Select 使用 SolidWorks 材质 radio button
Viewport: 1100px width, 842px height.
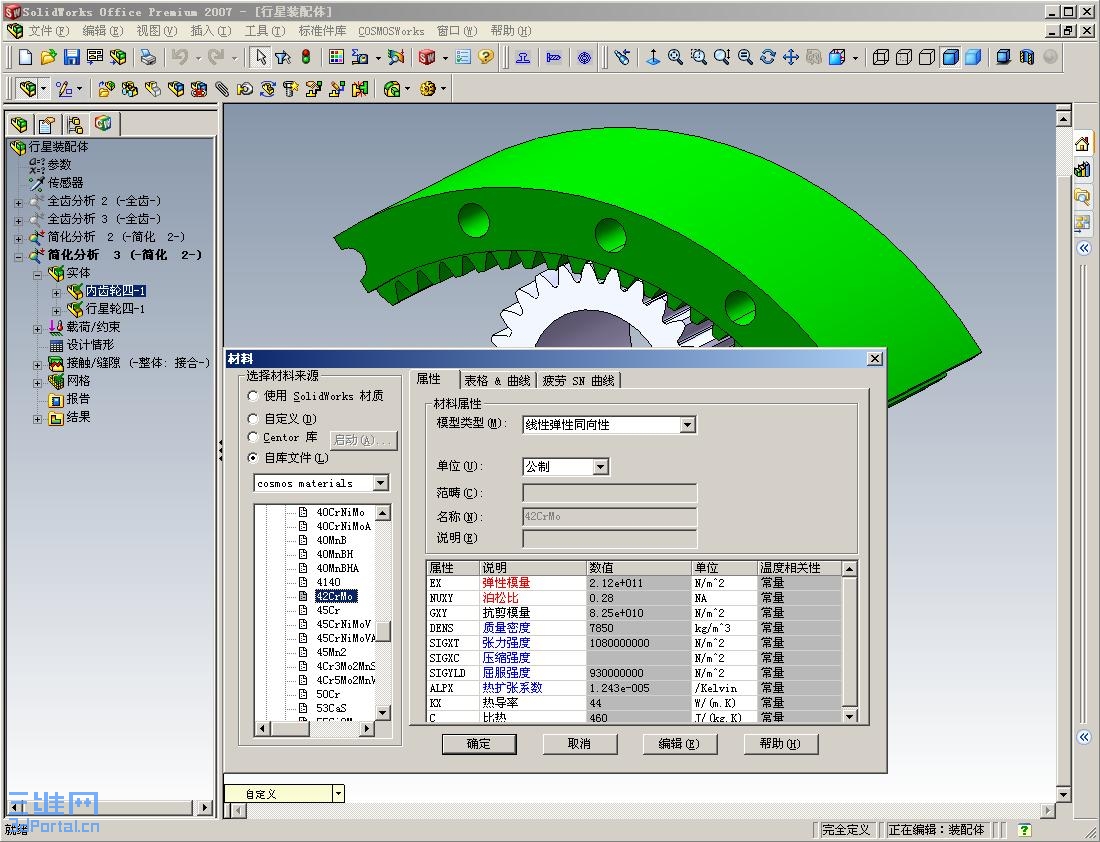click(253, 396)
